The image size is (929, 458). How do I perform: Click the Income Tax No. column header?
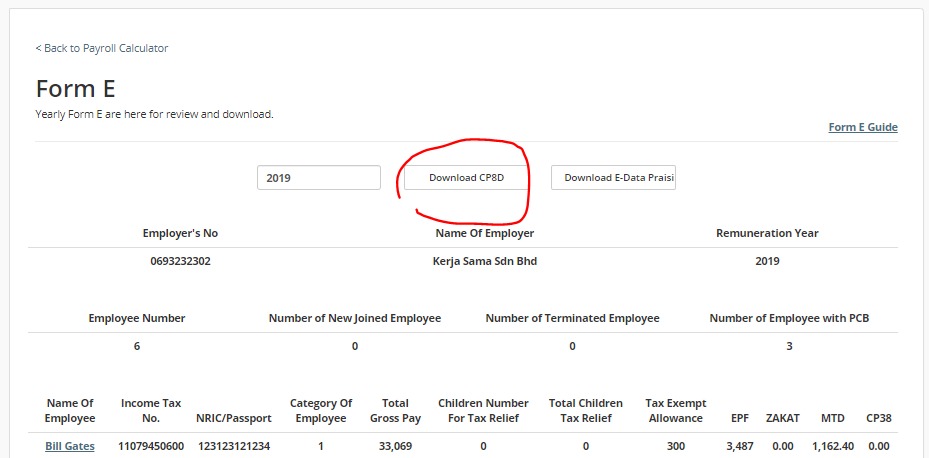point(151,411)
